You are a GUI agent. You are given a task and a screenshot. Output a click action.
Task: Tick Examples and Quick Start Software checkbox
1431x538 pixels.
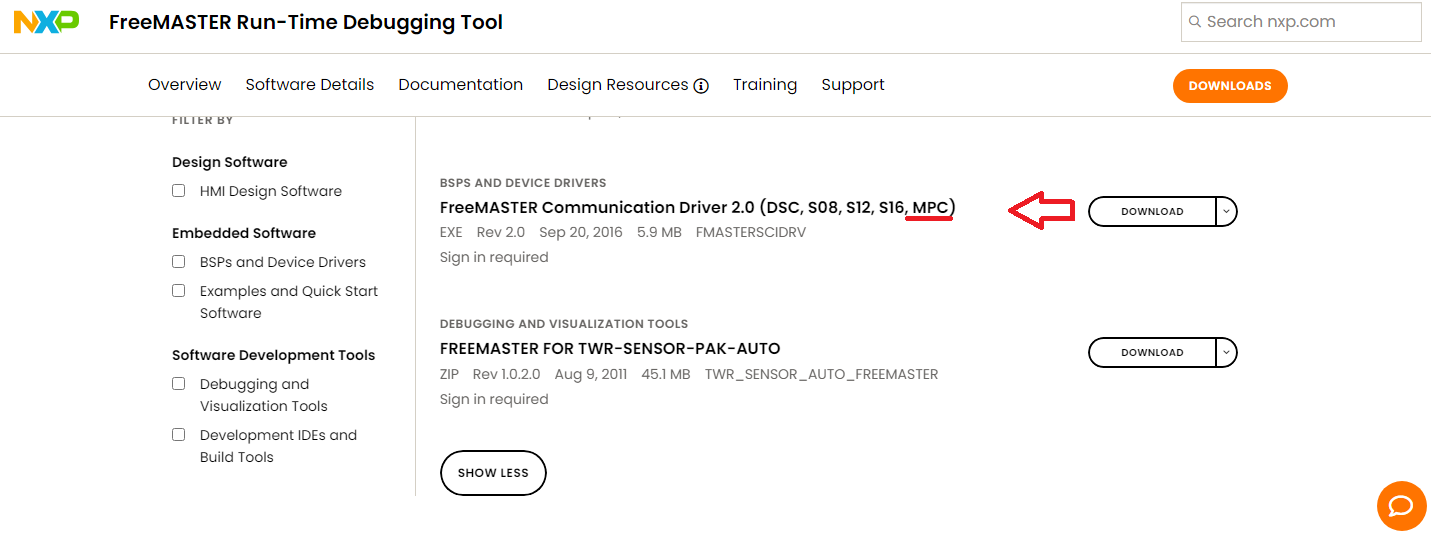point(179,291)
